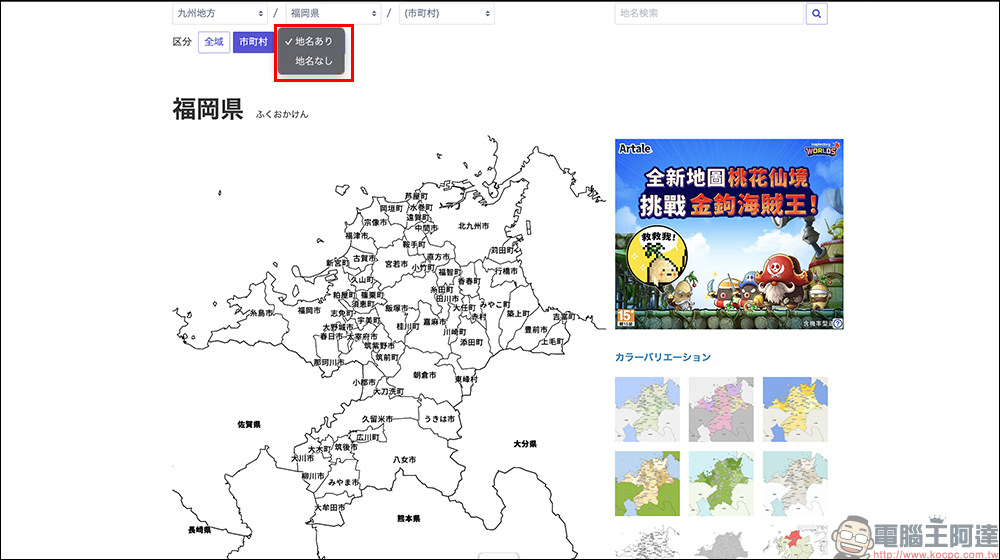Click 八女市 label on the map
Viewport: 1000px width, 560px height.
coord(404,459)
